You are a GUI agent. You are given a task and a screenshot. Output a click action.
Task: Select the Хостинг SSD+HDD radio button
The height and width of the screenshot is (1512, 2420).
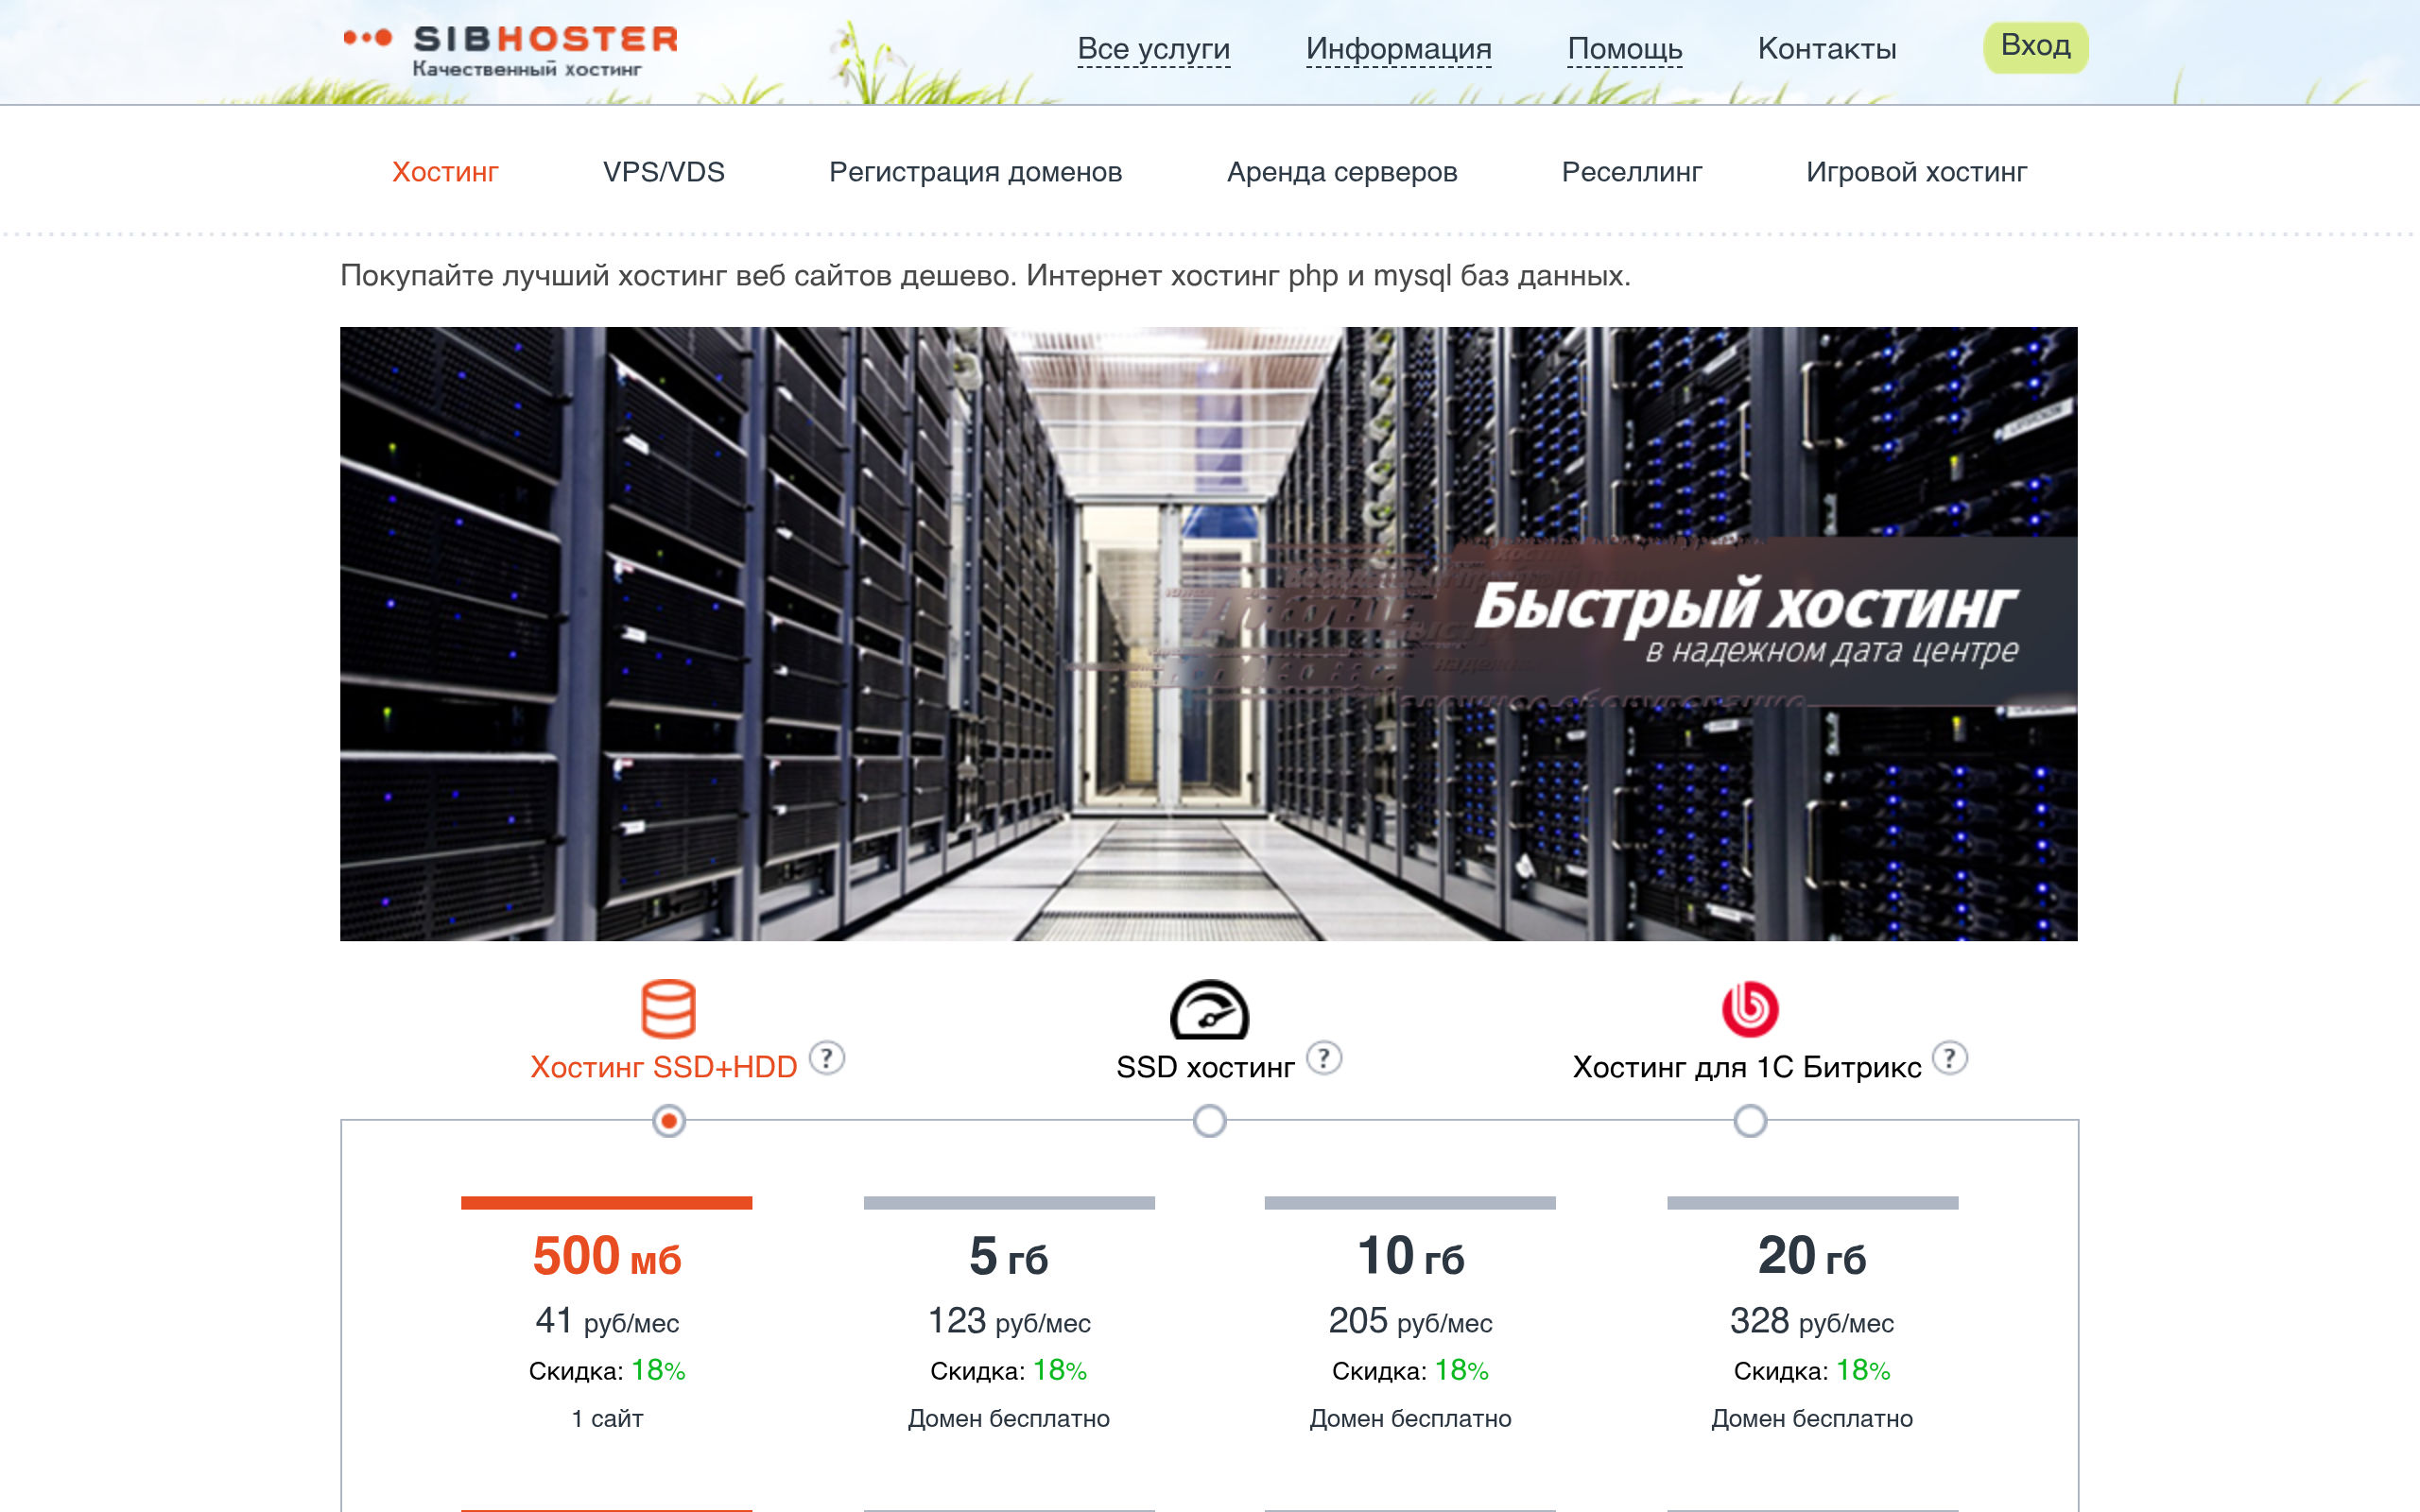point(669,1121)
